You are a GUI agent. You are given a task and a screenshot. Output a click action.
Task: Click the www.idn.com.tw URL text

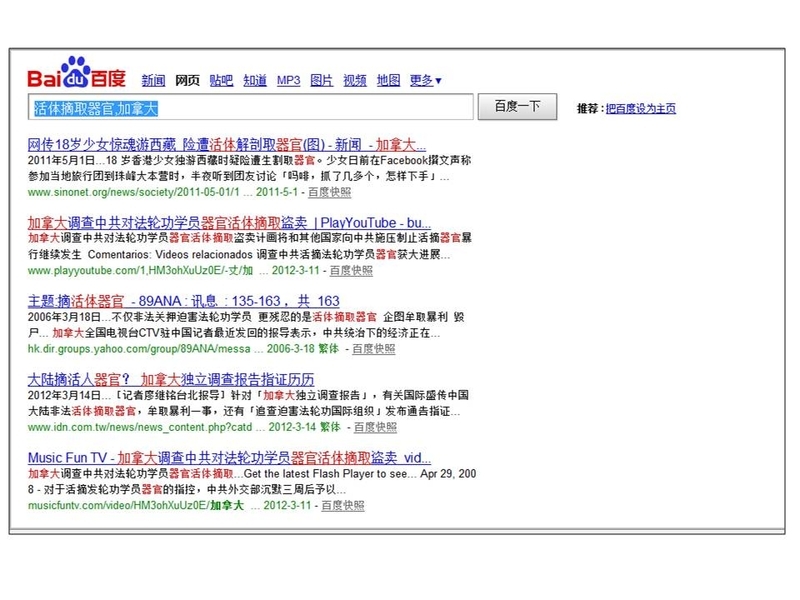tap(140, 427)
